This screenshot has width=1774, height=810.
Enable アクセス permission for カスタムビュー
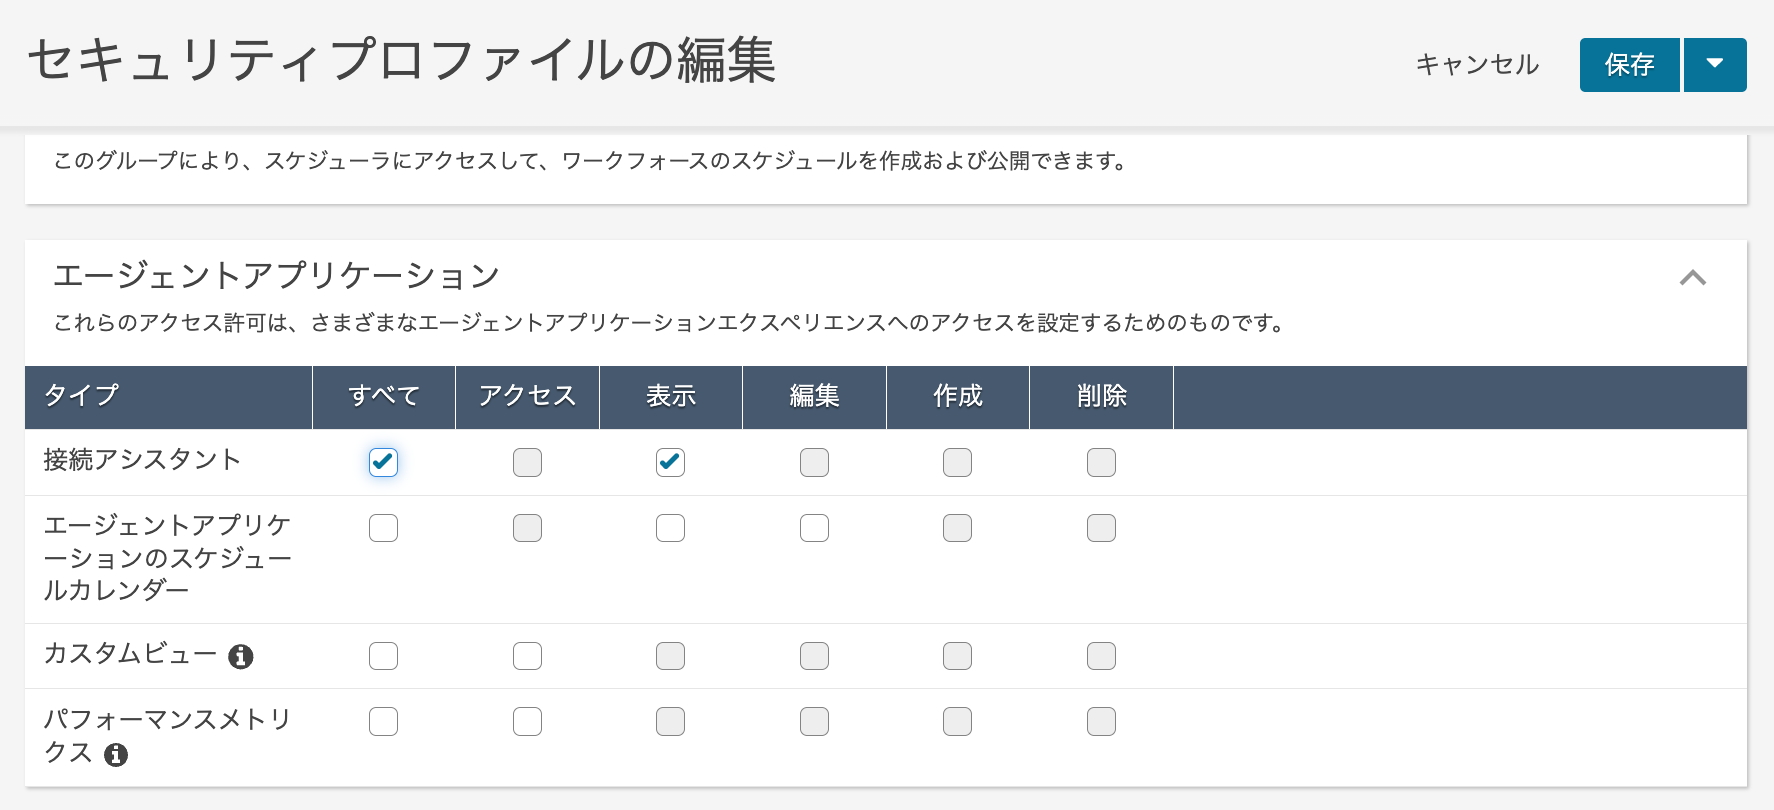pyautogui.click(x=527, y=656)
